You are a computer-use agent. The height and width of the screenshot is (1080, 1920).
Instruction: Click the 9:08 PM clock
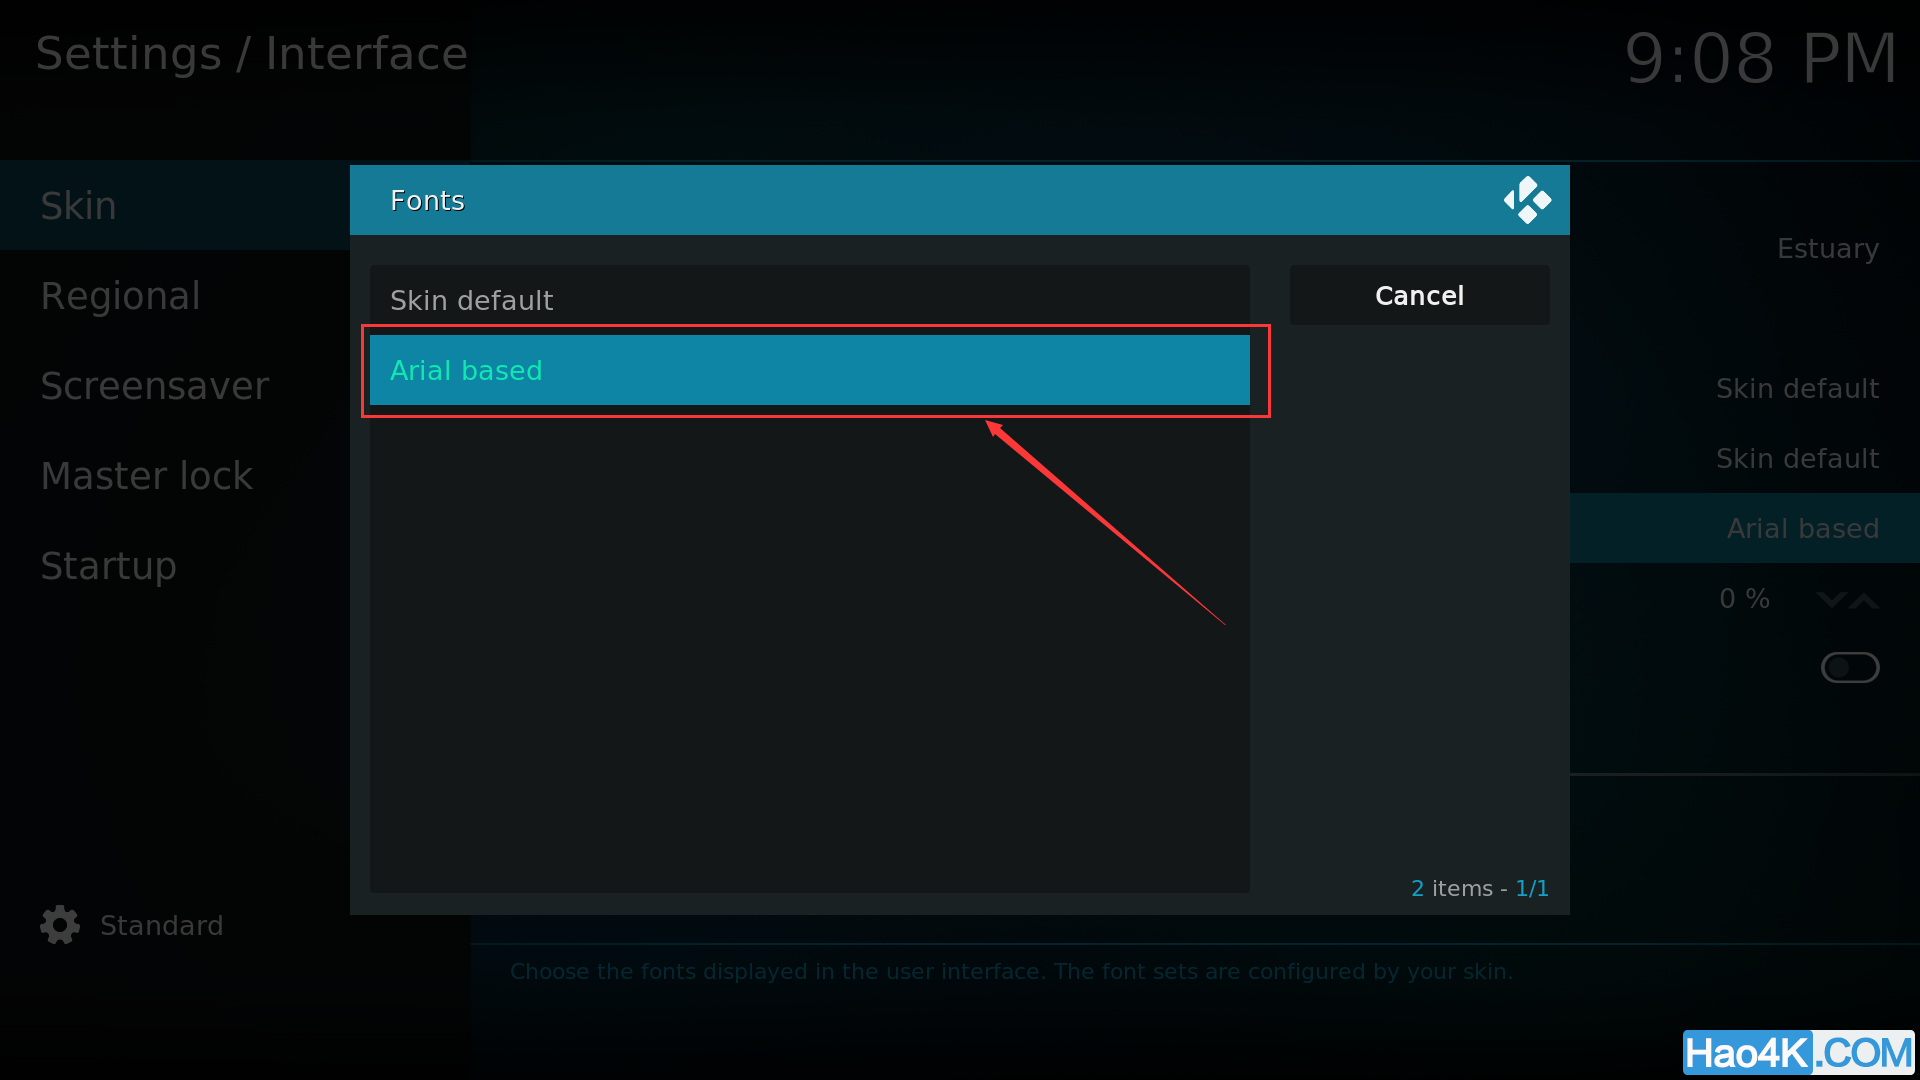click(x=1761, y=58)
